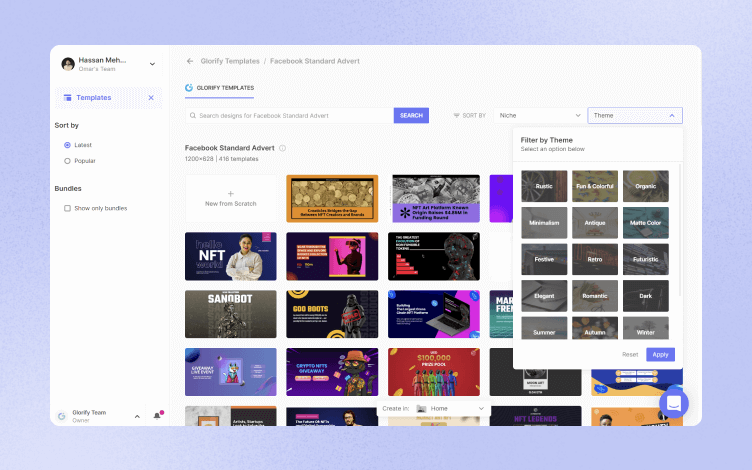
Task: Click the Glorify logo in the Glorify Templates tab
Action: coord(189,88)
